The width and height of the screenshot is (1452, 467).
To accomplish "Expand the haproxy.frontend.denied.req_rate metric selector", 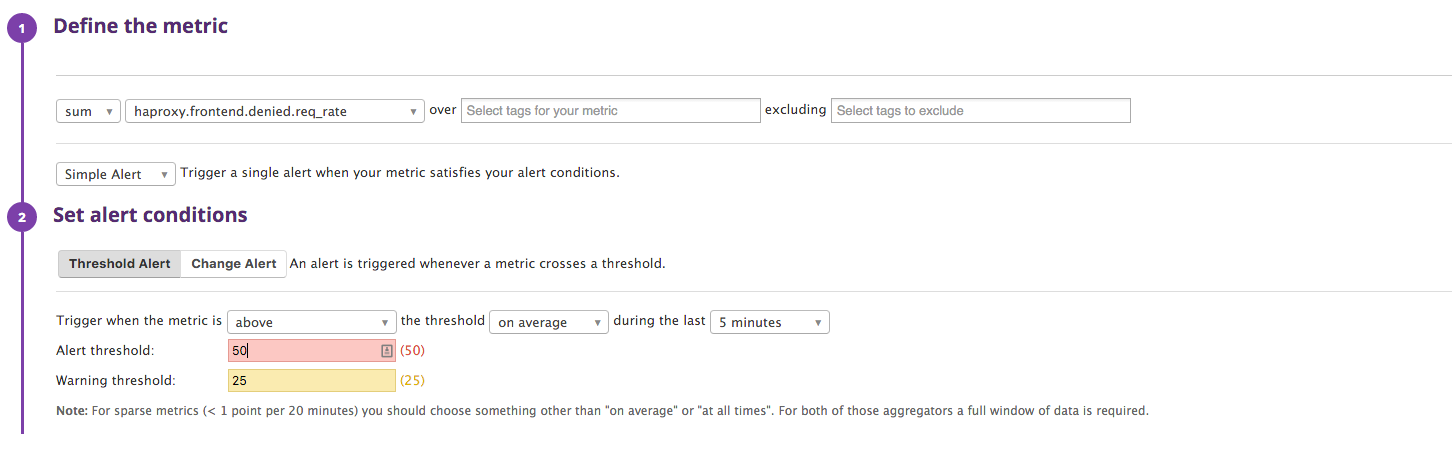I will [x=275, y=111].
